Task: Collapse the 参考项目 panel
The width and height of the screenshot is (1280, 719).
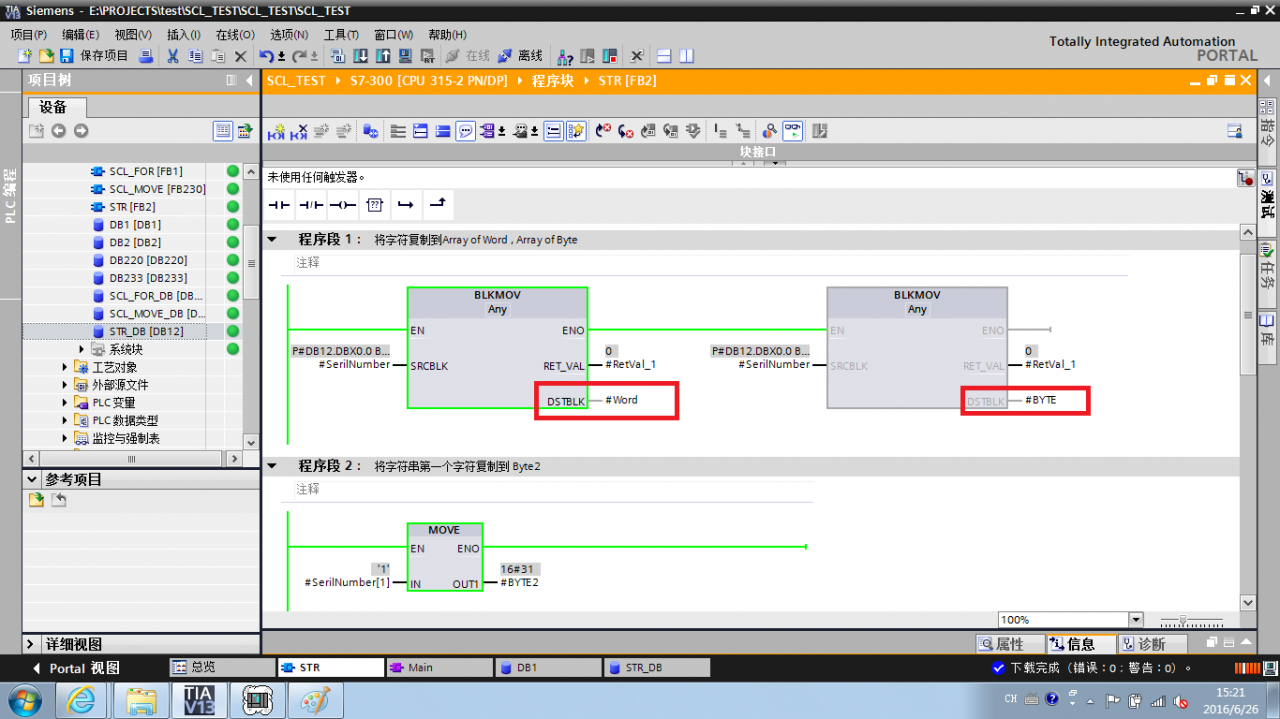Action: 32,480
